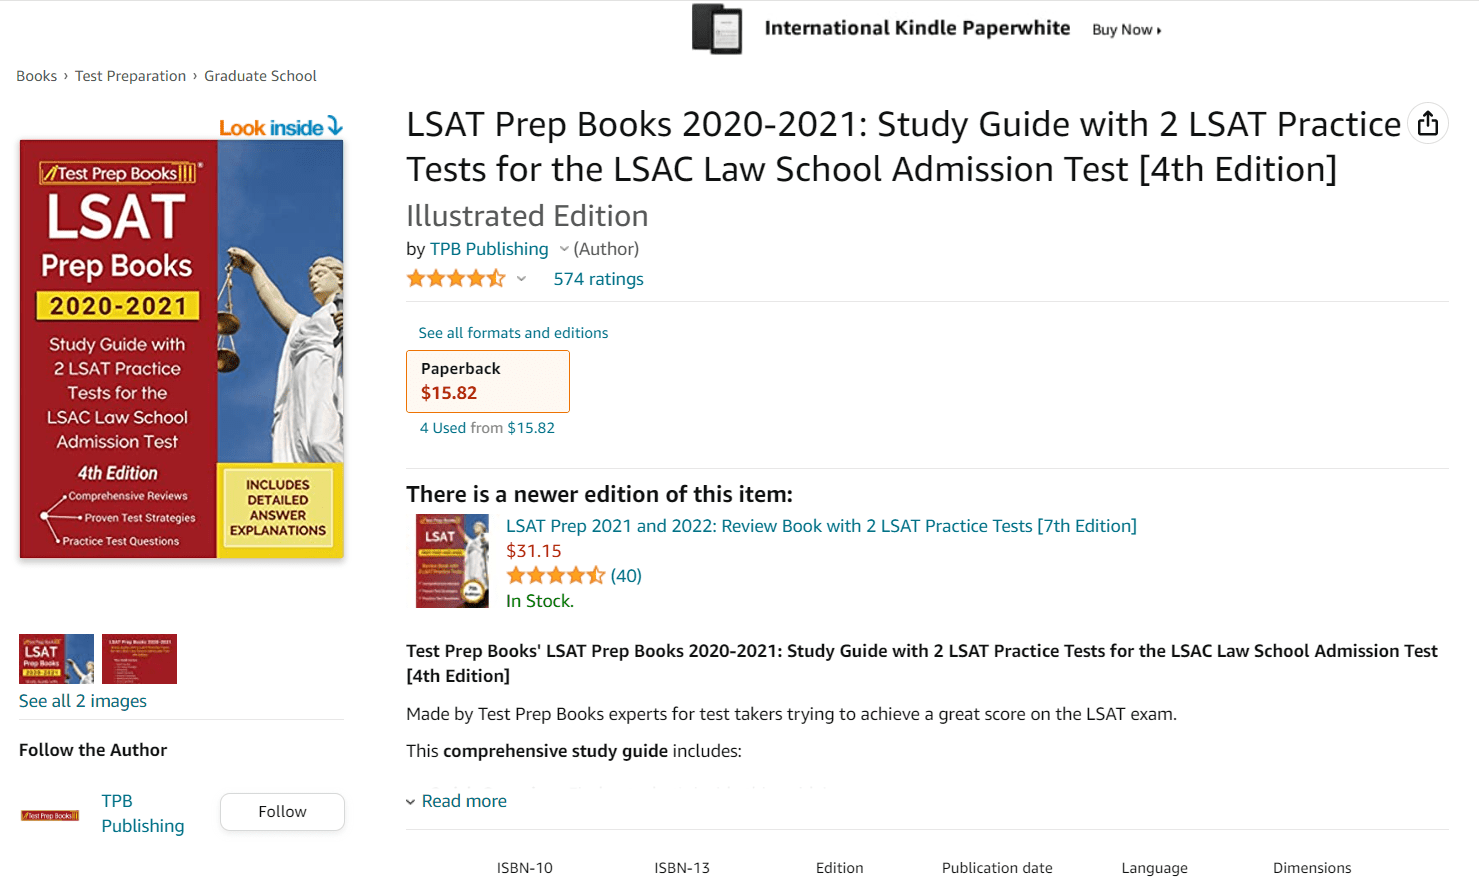1479x891 pixels.
Task: Click "4 Used from $15.82"
Action: (488, 426)
